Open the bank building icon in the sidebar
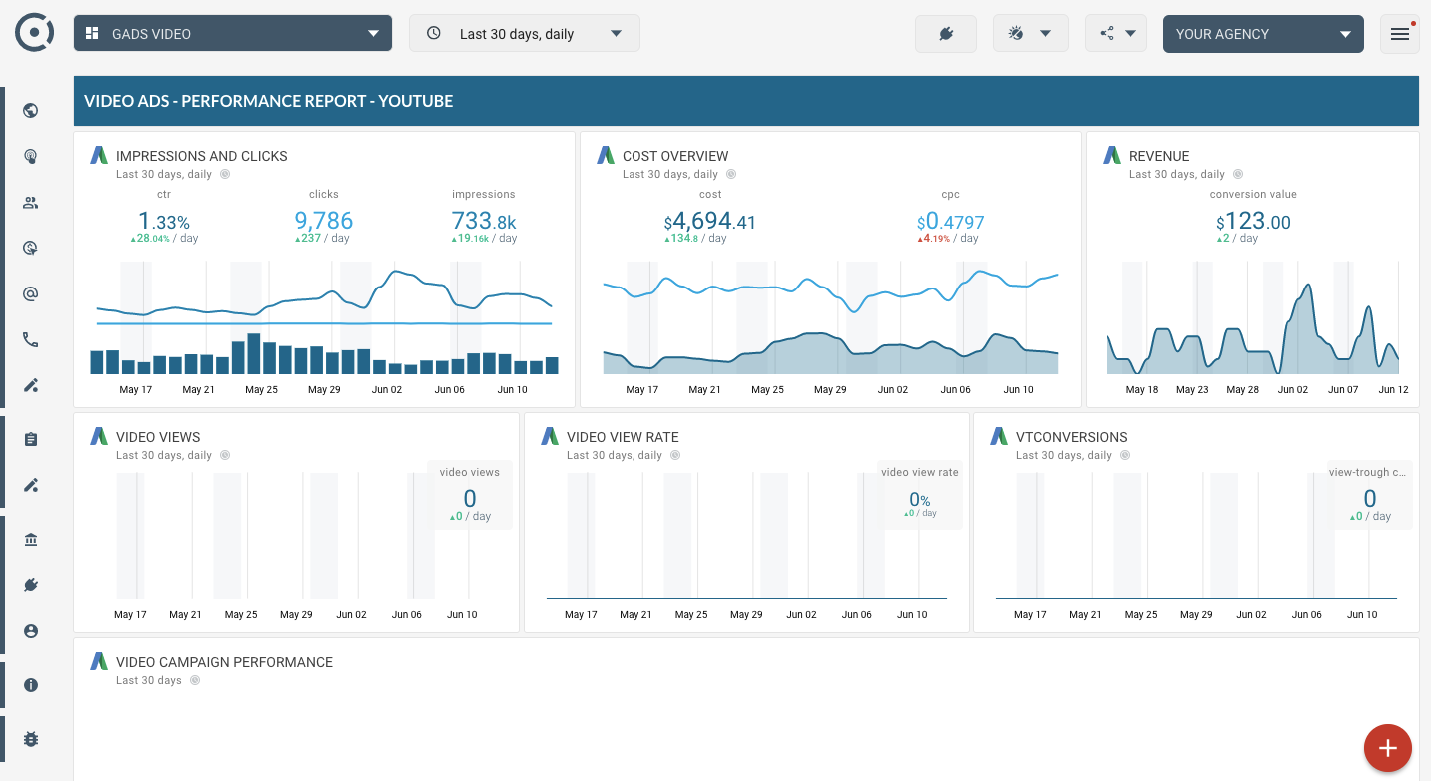Screen dimensions: 1431x781 click(x=30, y=540)
